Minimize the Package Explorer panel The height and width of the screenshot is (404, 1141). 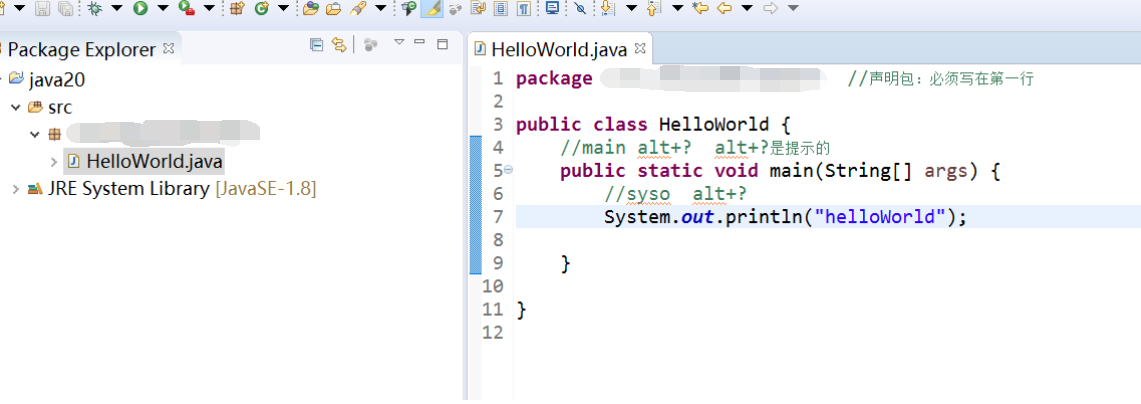419,42
